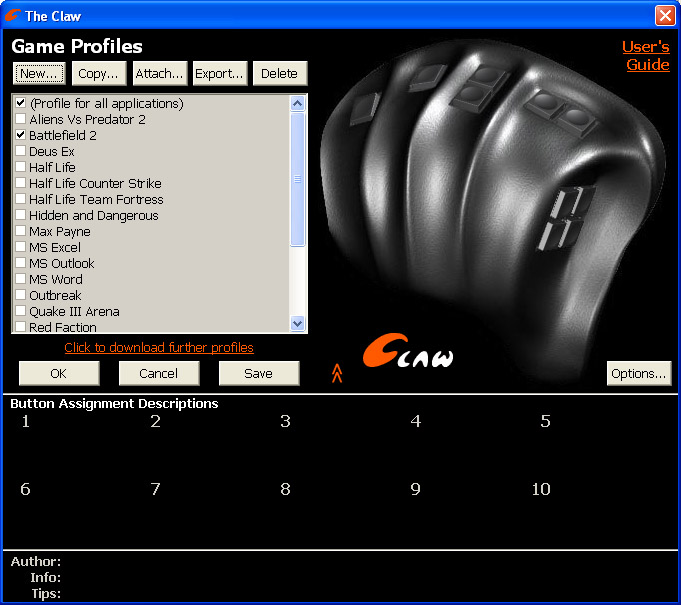The height and width of the screenshot is (605, 681).
Task: Enable Aliens Vs Predator 2 checkbox
Action: (x=20, y=119)
